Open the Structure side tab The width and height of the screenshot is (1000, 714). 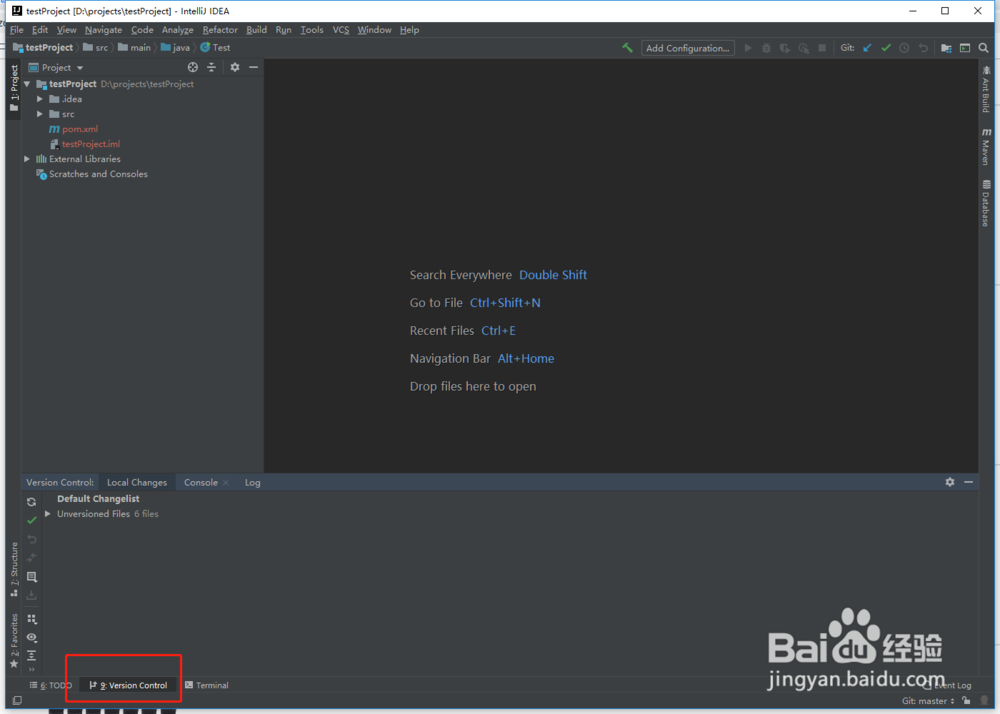tap(14, 570)
